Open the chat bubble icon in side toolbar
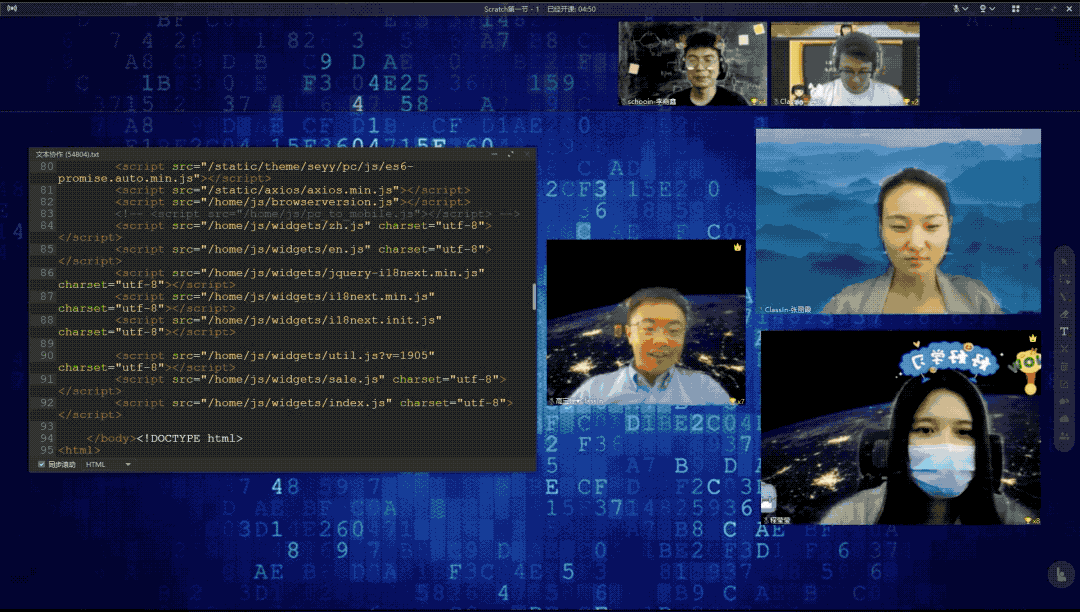 click(1064, 401)
